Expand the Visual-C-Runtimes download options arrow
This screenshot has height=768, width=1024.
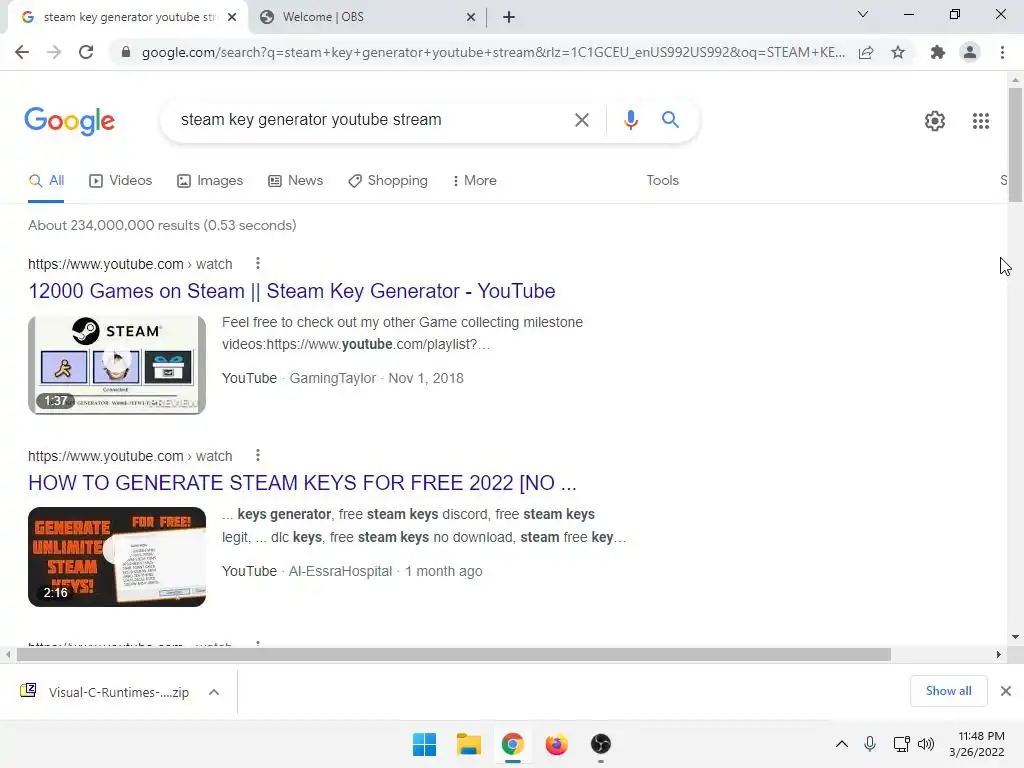[x=214, y=692]
